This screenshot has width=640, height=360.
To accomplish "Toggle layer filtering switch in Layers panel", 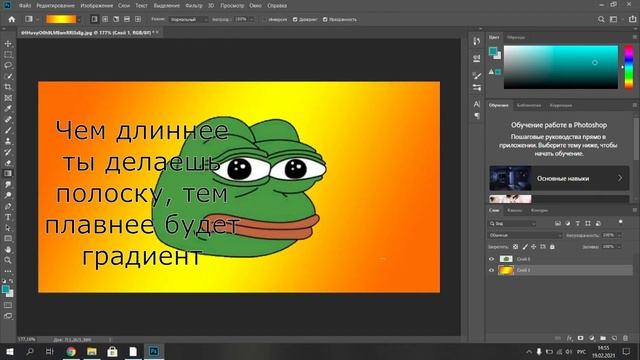I will [621, 222].
